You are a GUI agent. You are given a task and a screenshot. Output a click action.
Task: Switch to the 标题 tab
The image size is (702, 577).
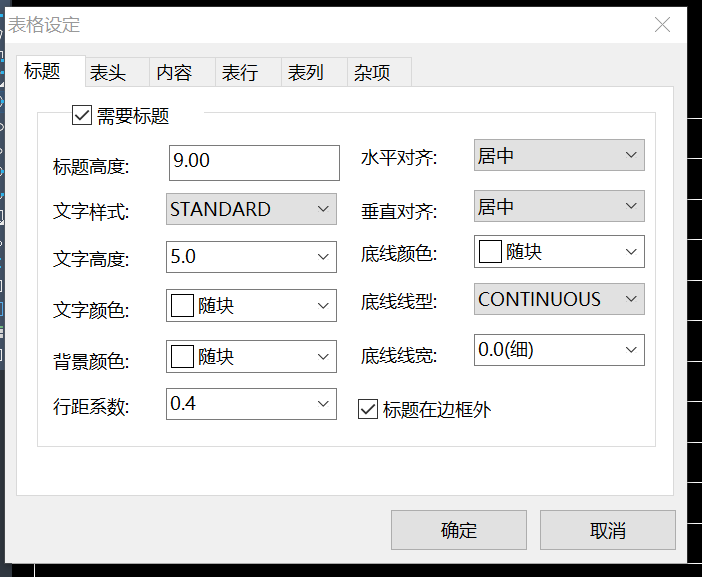[x=51, y=71]
